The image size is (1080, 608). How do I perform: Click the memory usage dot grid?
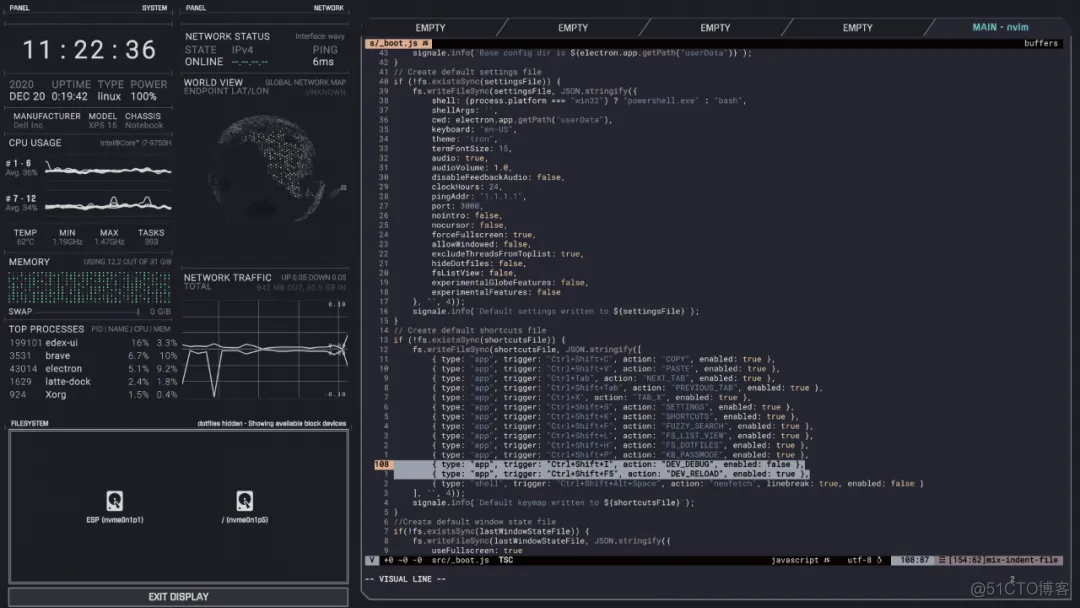(x=89, y=287)
